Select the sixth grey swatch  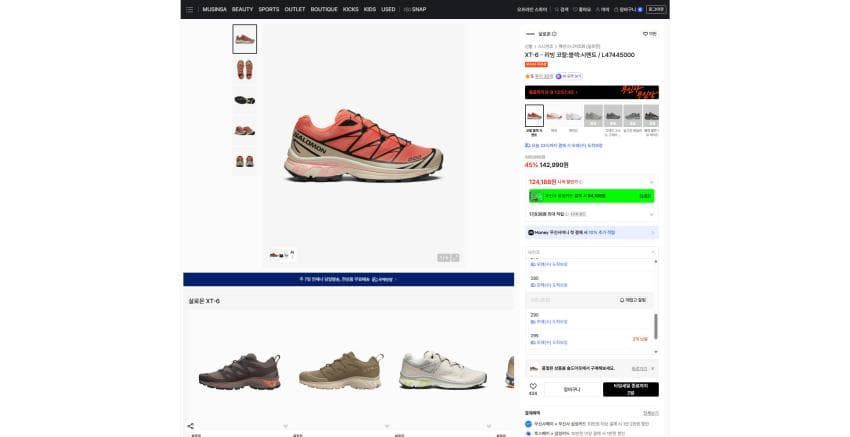click(x=632, y=116)
